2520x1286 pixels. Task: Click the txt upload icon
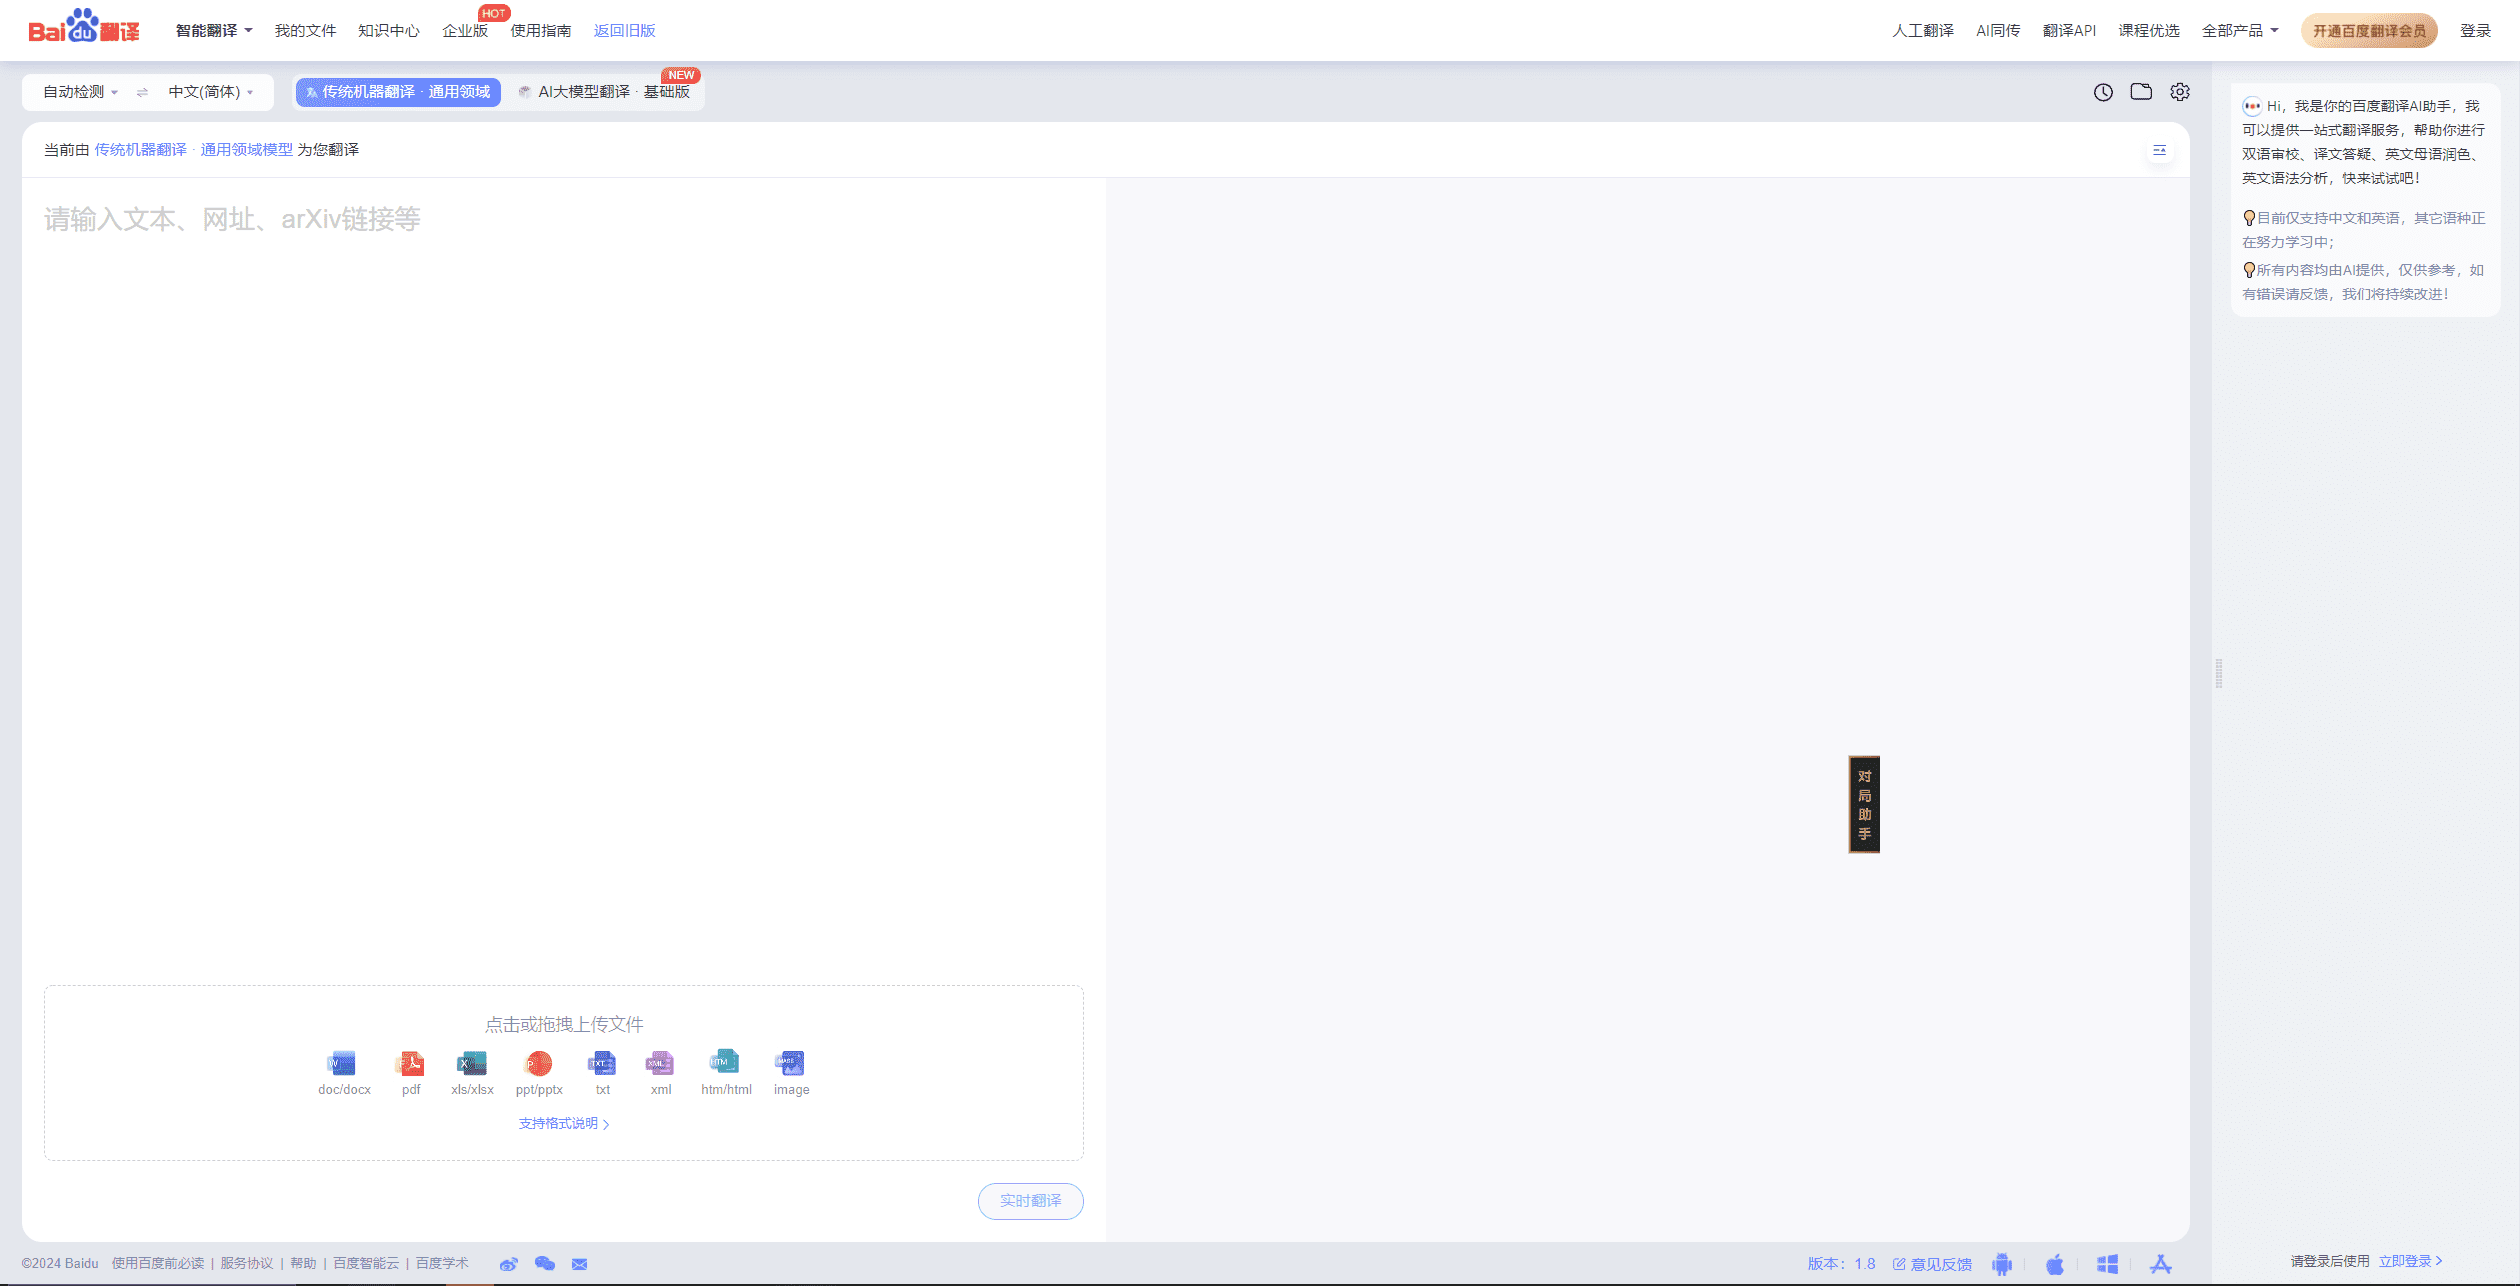[602, 1063]
